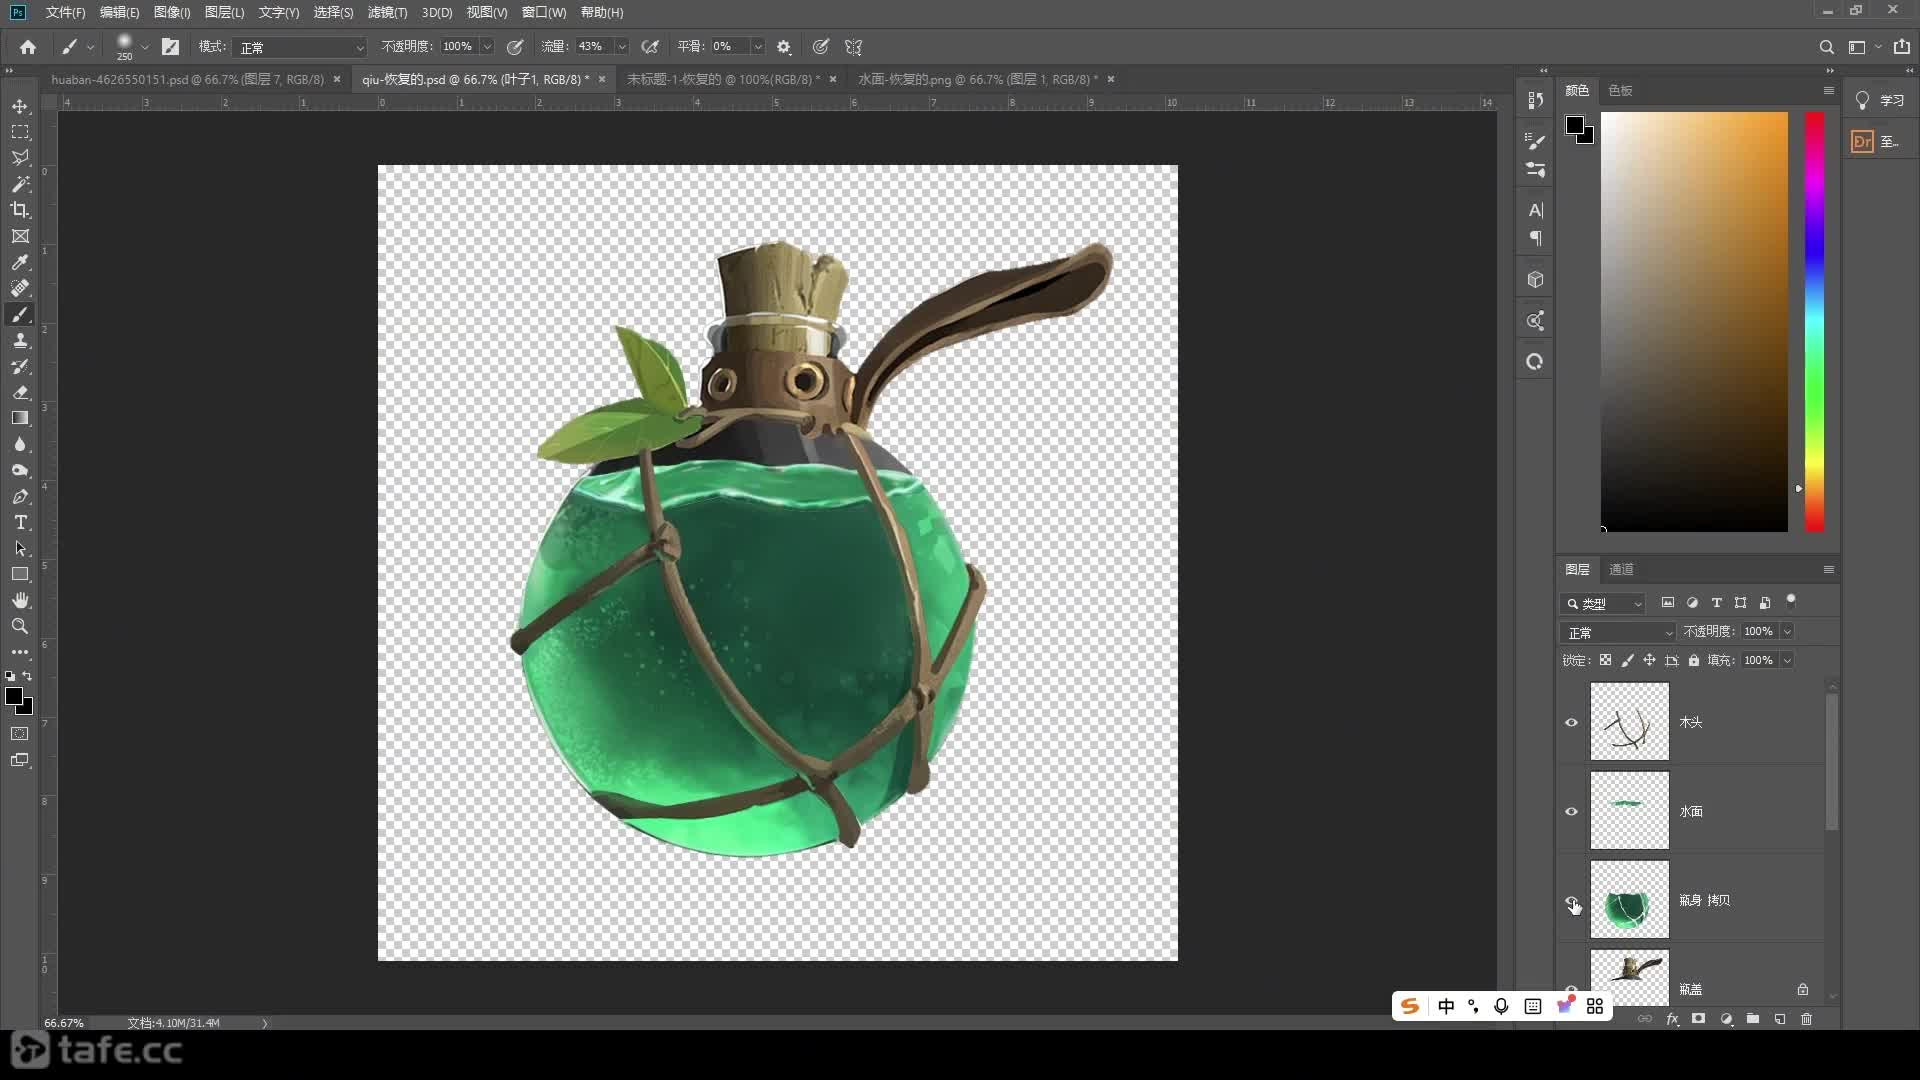Screen dimensions: 1920x1080
Task: Click the search icon at top right
Action: [x=1826, y=47]
